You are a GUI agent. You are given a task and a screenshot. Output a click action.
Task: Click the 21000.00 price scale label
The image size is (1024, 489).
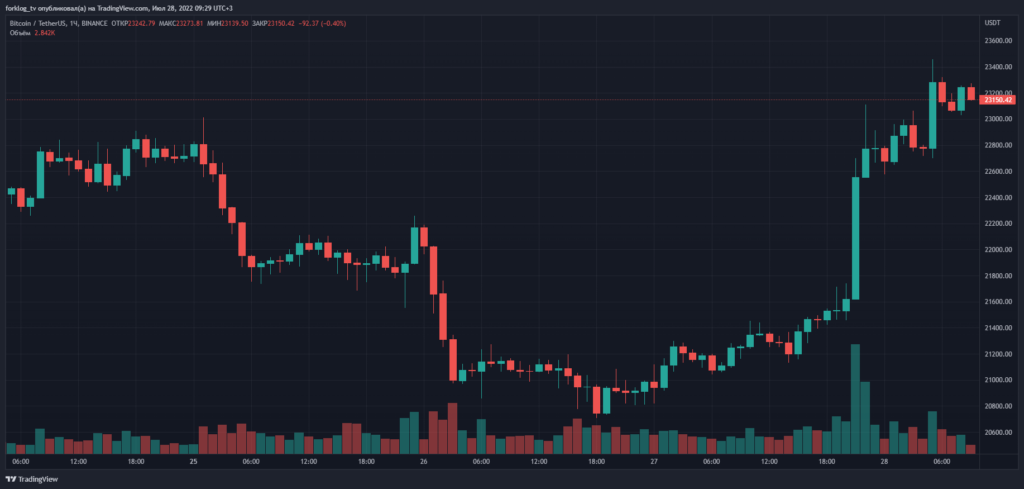[999, 380]
